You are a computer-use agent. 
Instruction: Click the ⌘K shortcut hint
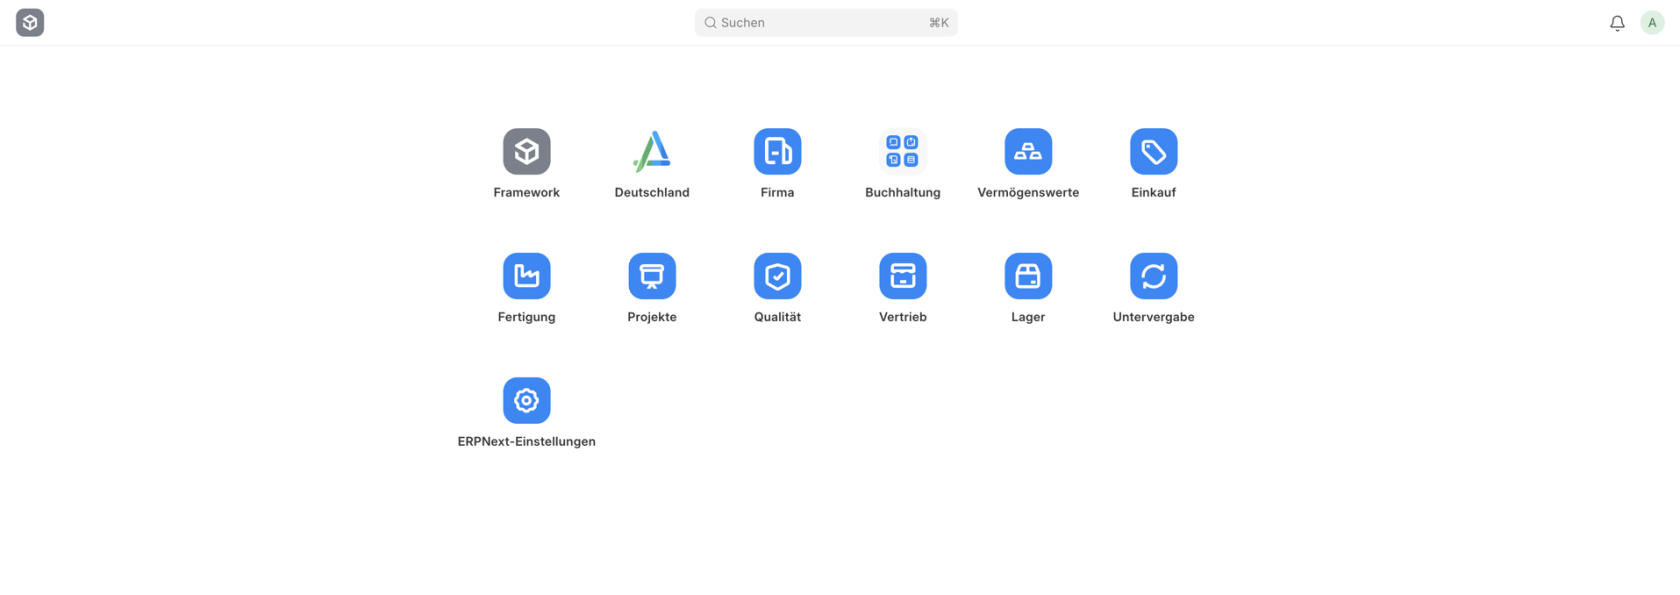tap(938, 23)
